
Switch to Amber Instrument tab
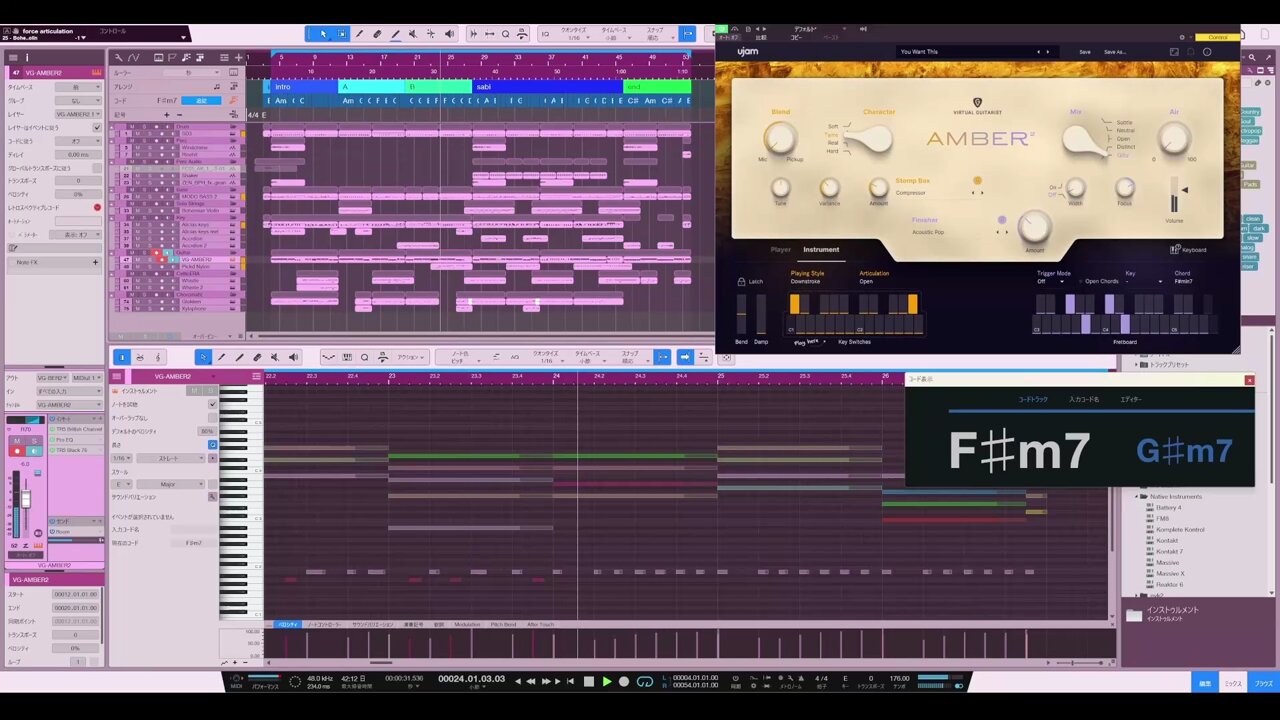[x=821, y=249]
